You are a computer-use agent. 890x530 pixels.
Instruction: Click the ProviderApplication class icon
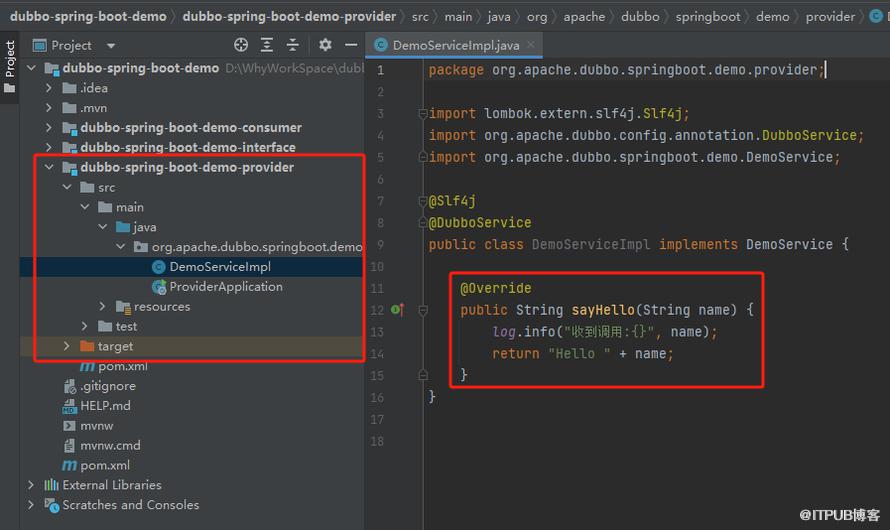click(x=159, y=287)
